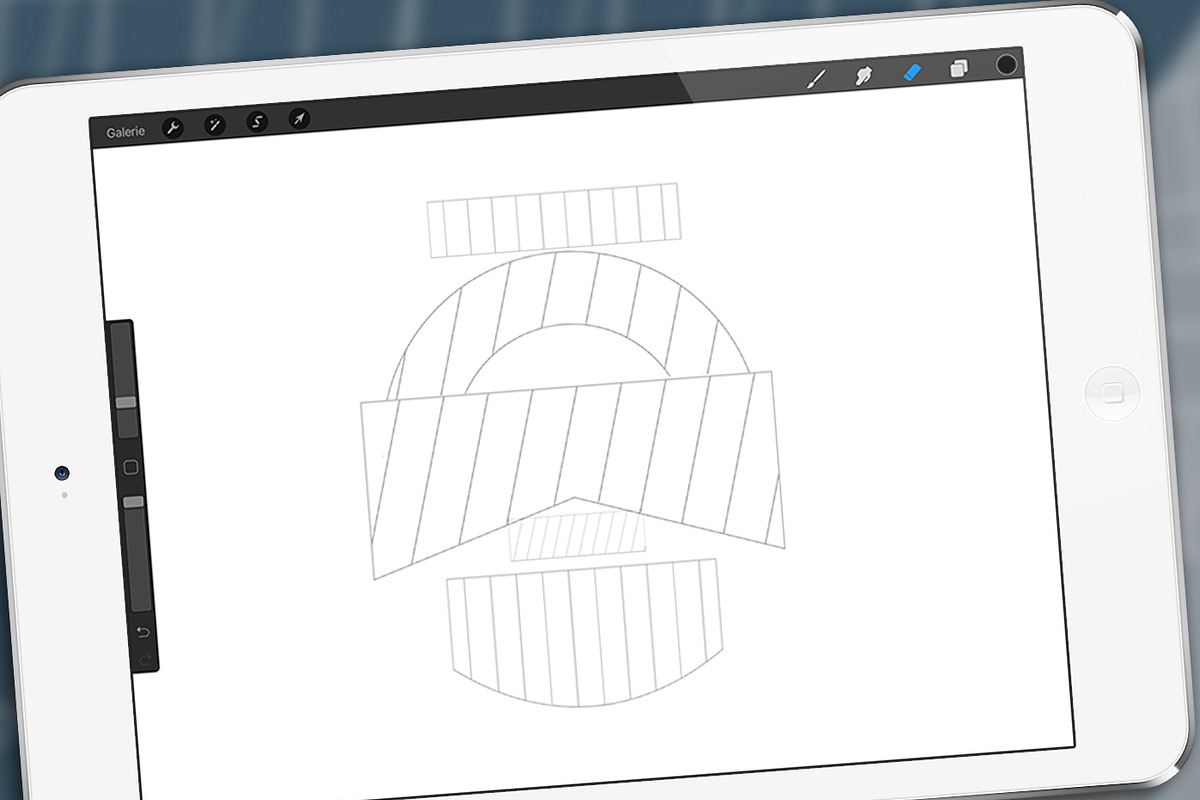Select the Smudge tool

click(863, 75)
